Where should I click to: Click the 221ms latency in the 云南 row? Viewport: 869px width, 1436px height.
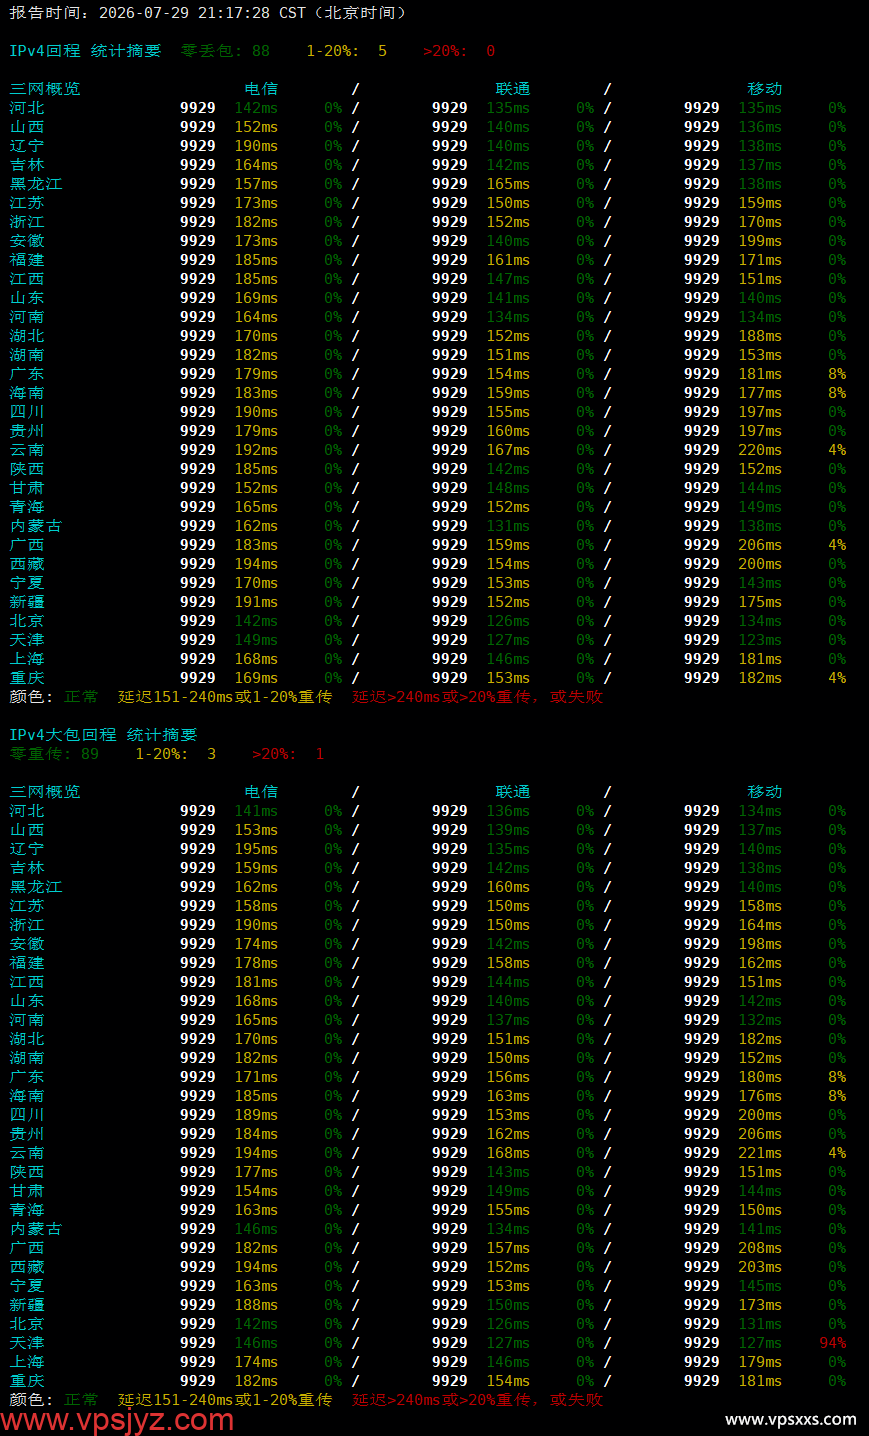760,1153
